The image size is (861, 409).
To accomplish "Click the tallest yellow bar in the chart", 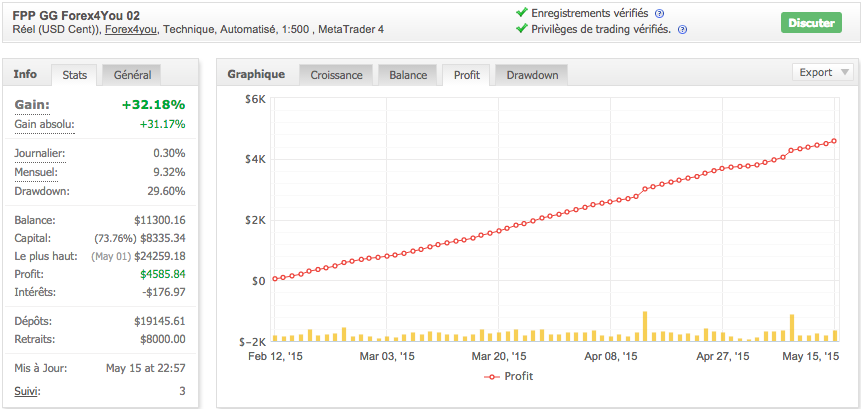I will [645, 326].
